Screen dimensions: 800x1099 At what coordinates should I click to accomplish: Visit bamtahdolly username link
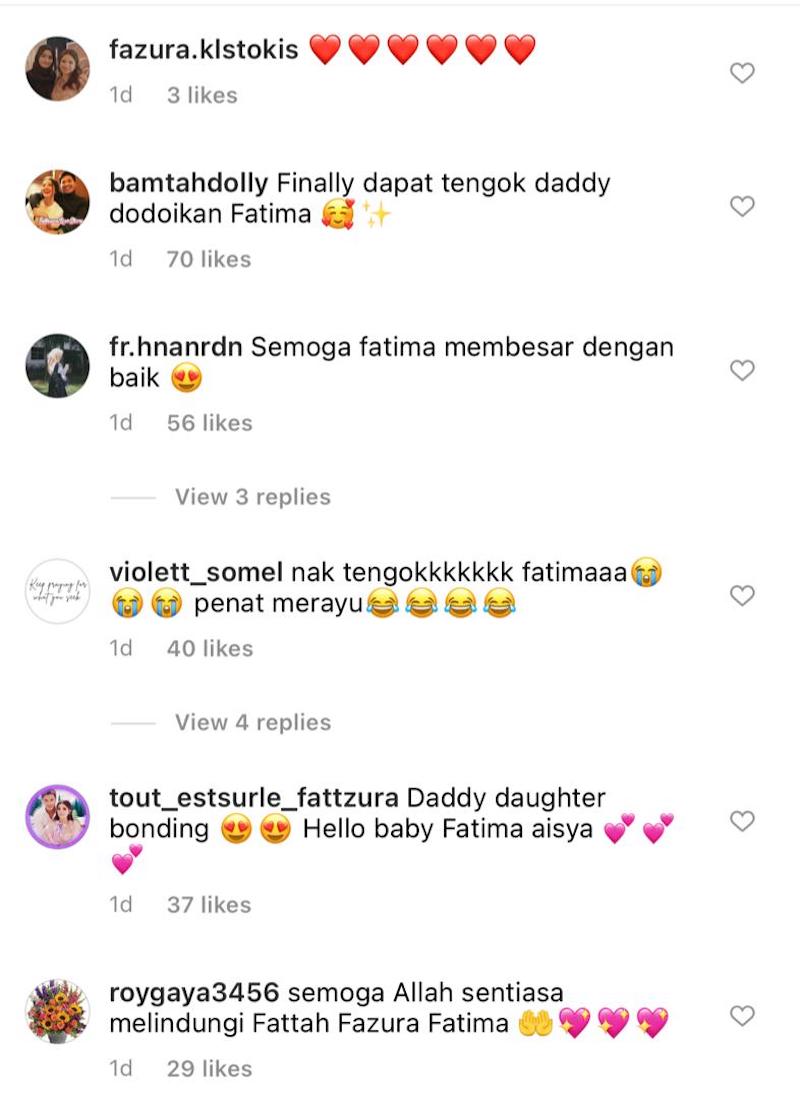(x=189, y=184)
